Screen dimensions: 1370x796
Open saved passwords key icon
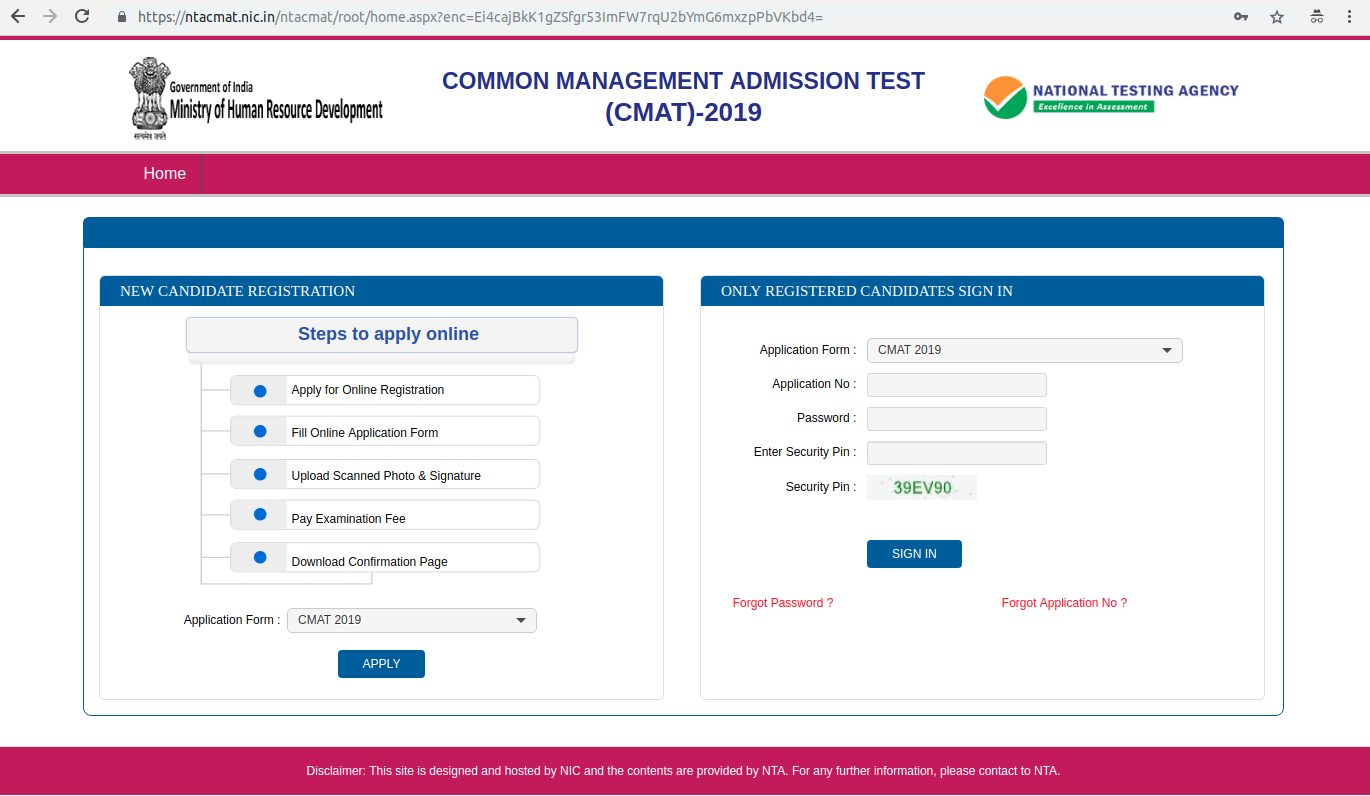point(1241,17)
